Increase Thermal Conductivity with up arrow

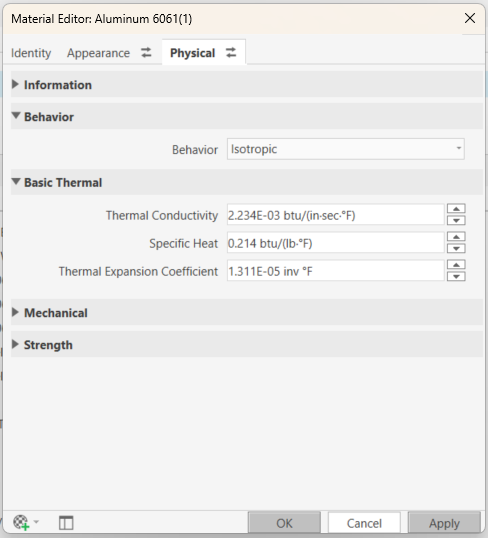pyautogui.click(x=456, y=209)
